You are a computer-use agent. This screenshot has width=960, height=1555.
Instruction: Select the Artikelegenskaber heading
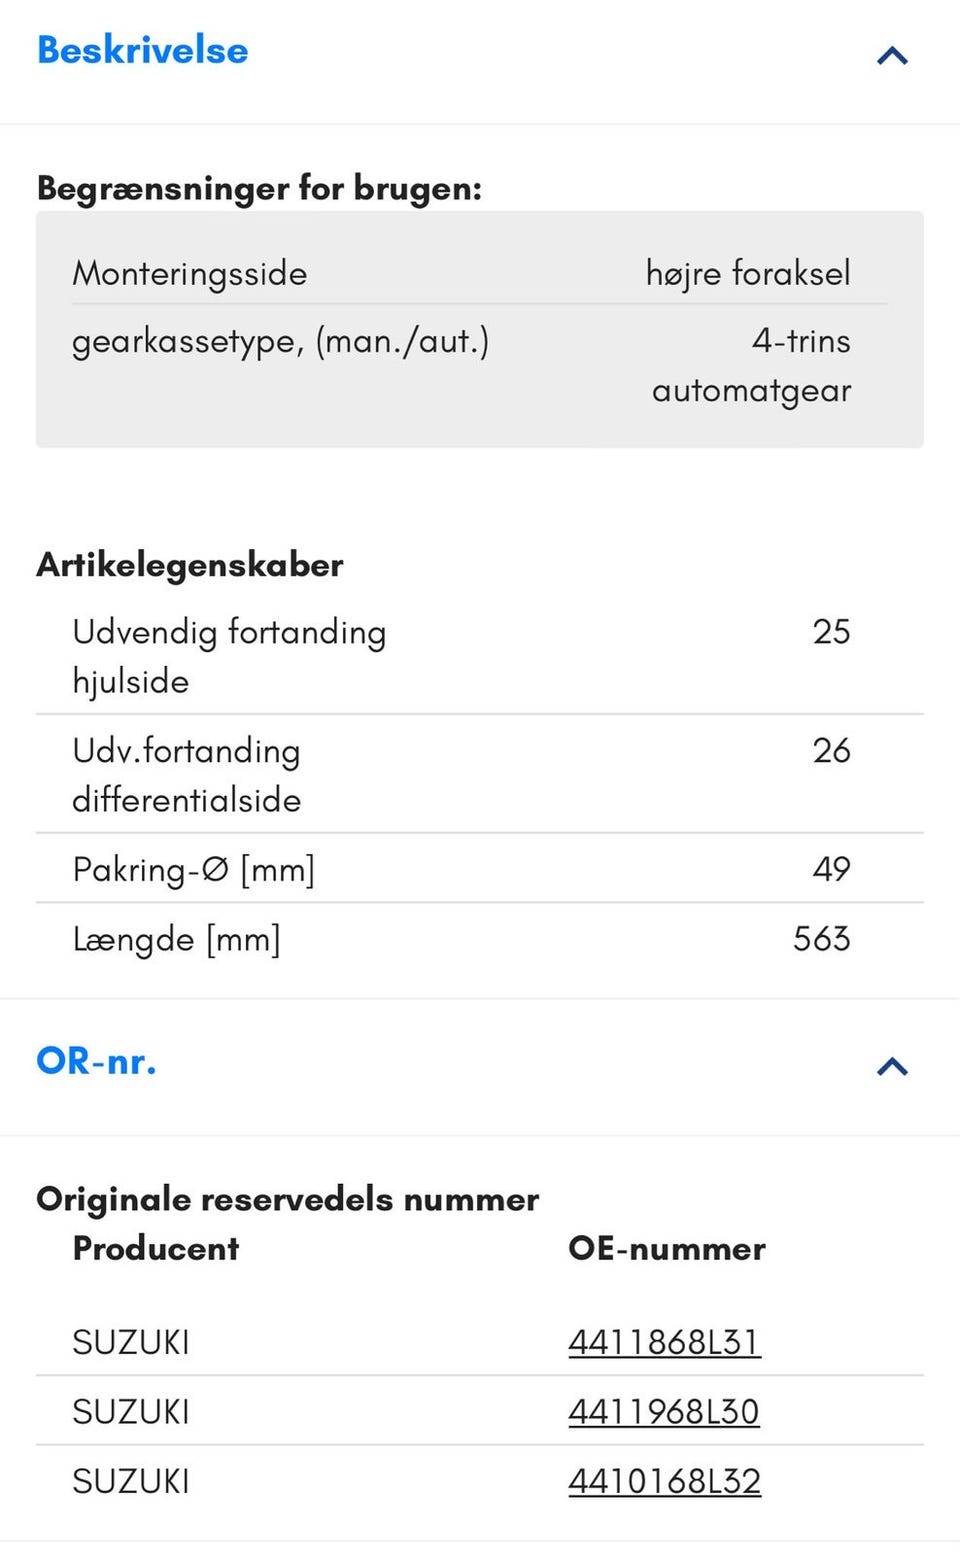189,565
